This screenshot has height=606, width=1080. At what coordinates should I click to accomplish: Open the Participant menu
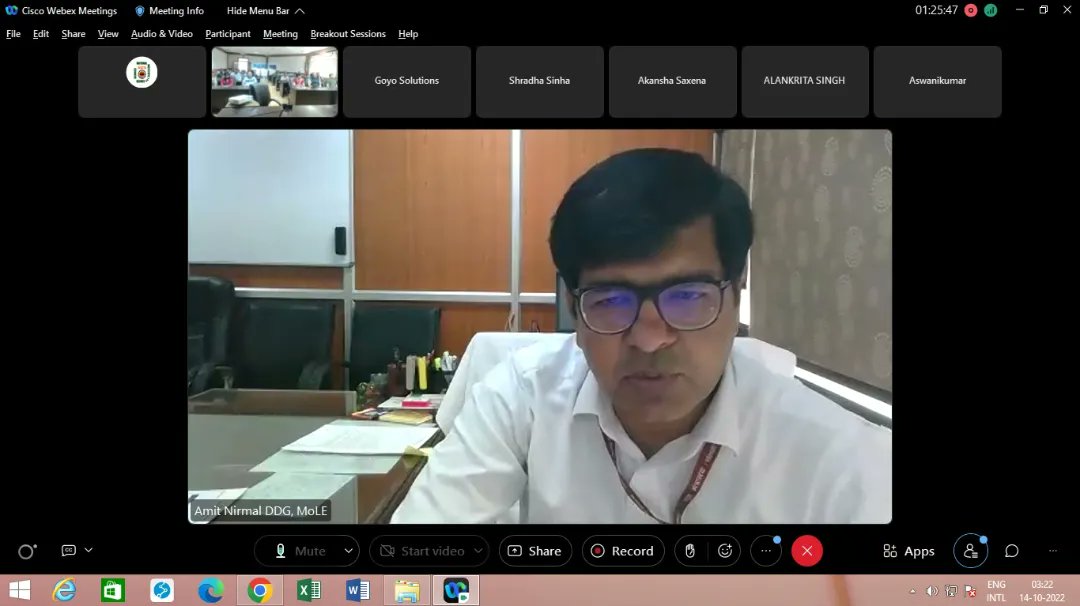[228, 34]
